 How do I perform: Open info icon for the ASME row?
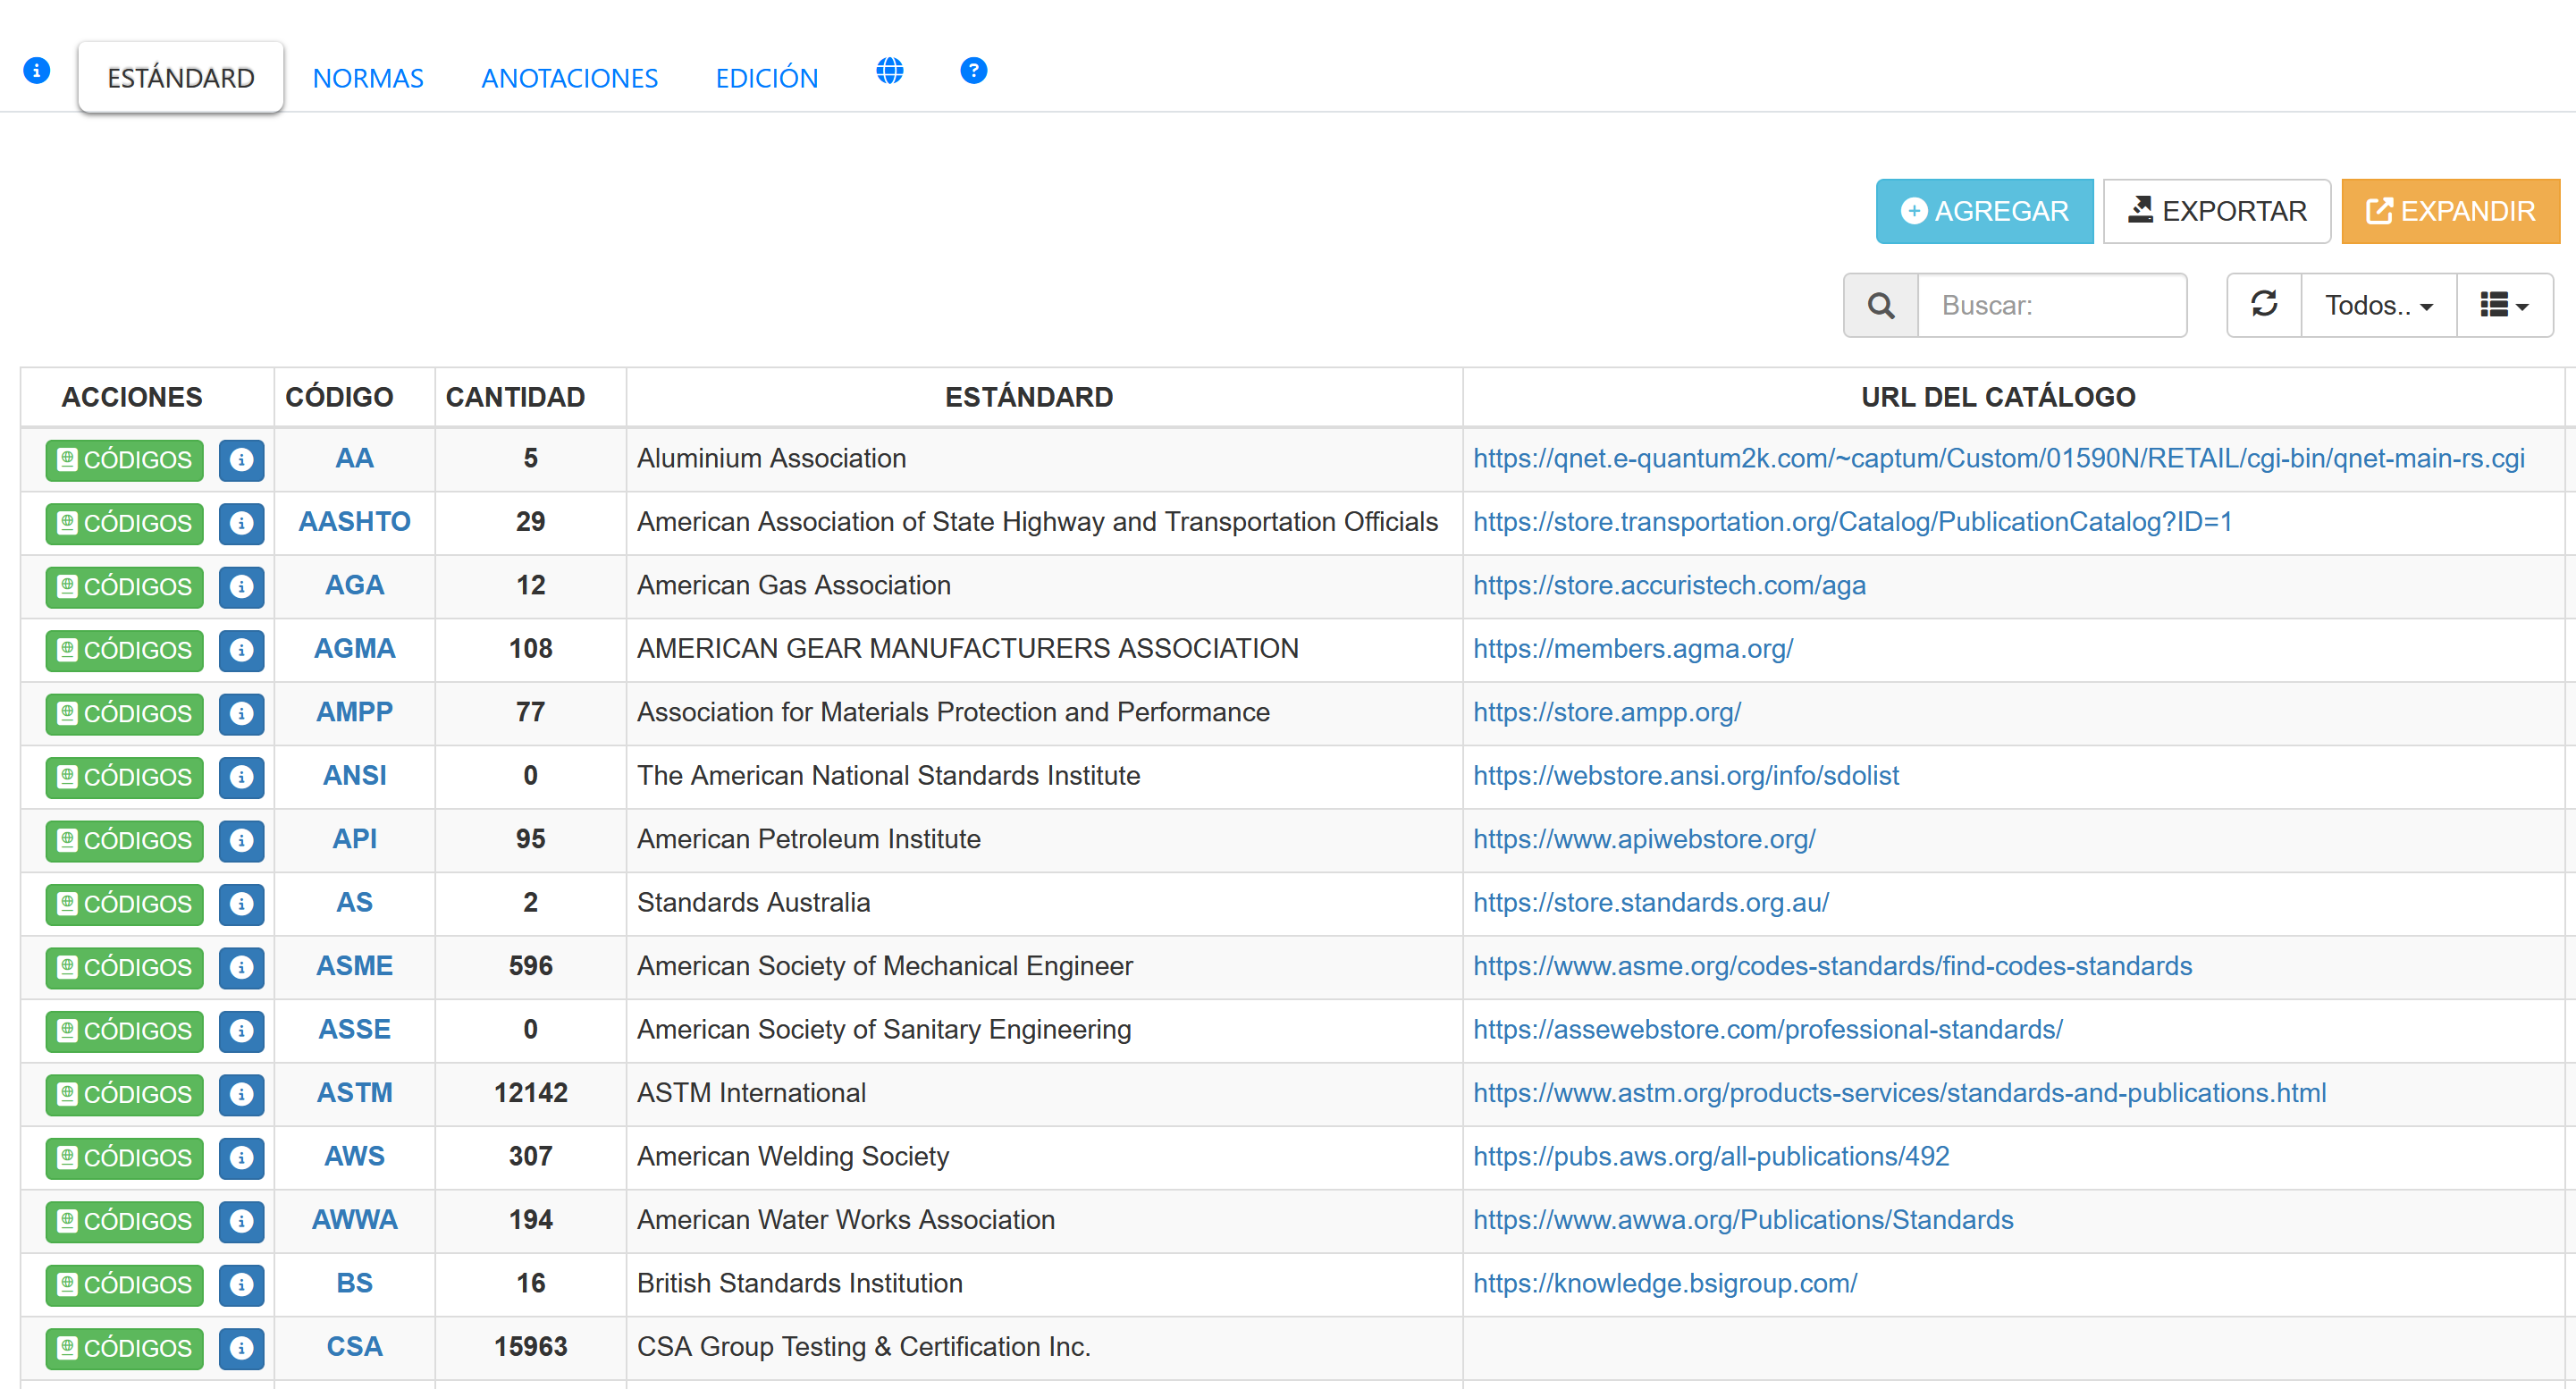tap(241, 968)
